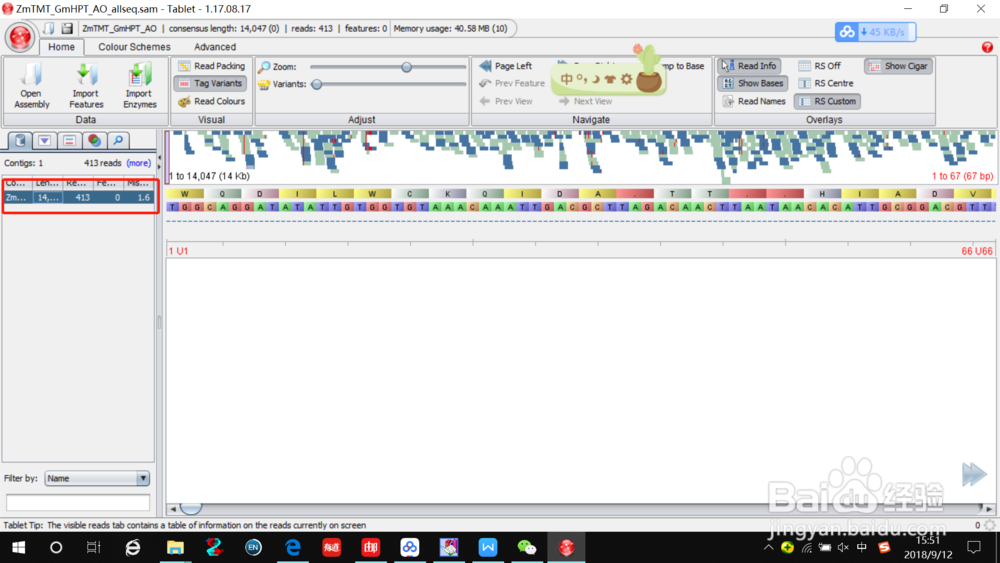Screen dimensions: 1000x563
Task: Open Microsoft Edge from taskbar
Action: click(x=293, y=548)
